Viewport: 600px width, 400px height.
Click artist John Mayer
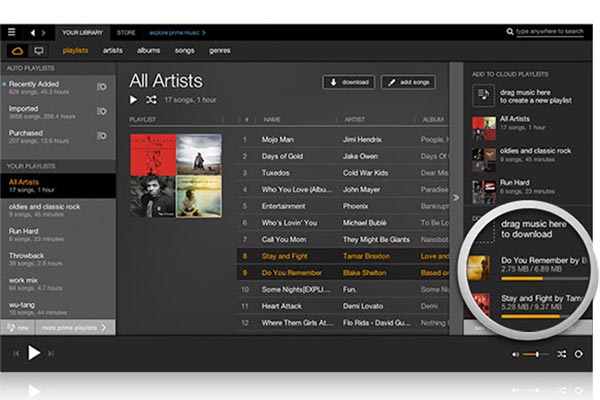coord(362,189)
